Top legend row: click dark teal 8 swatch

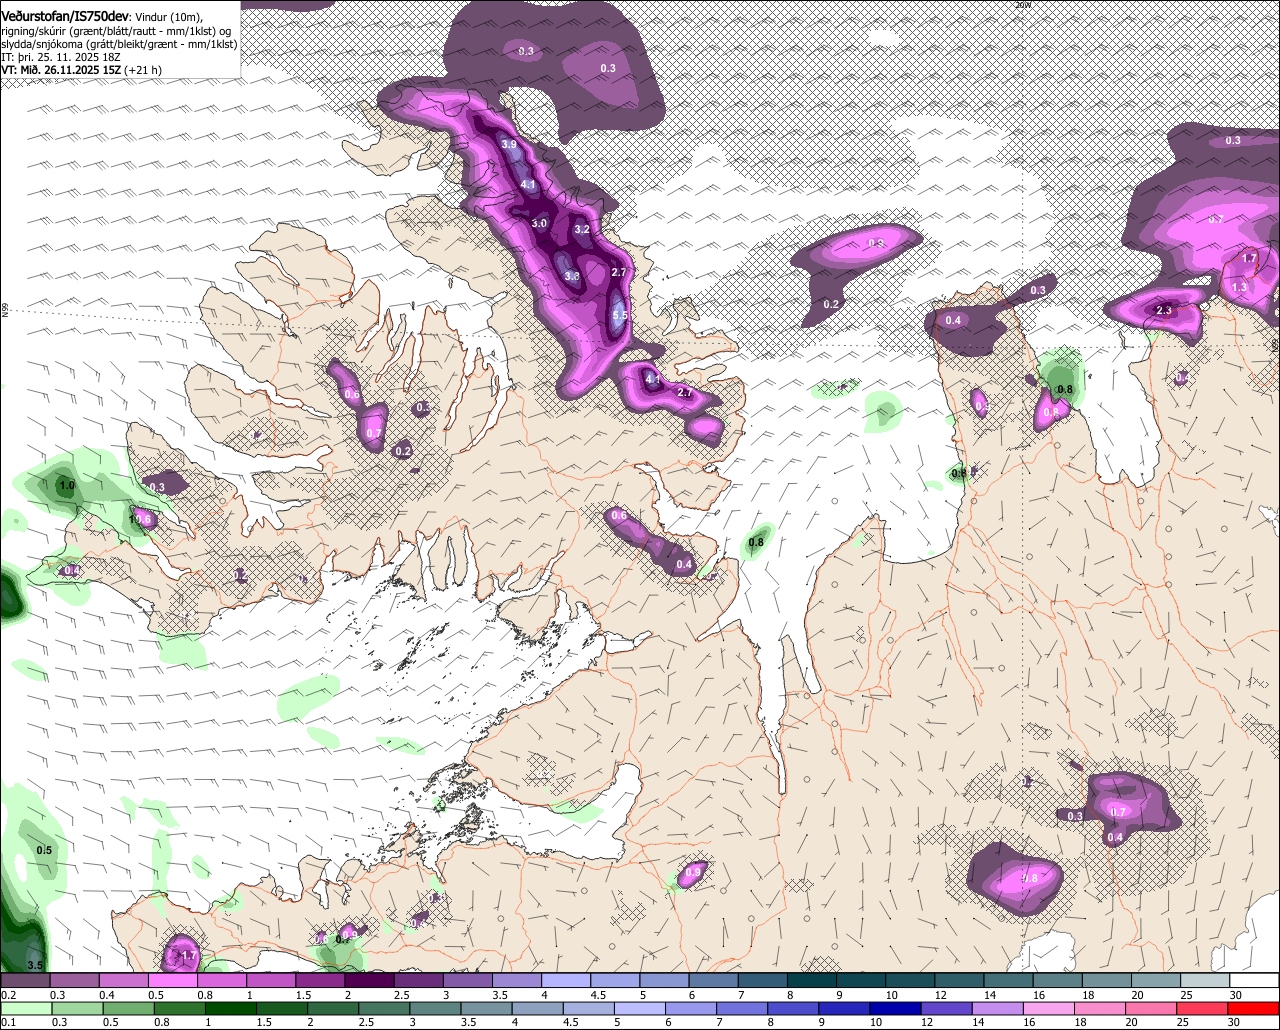coord(812,981)
